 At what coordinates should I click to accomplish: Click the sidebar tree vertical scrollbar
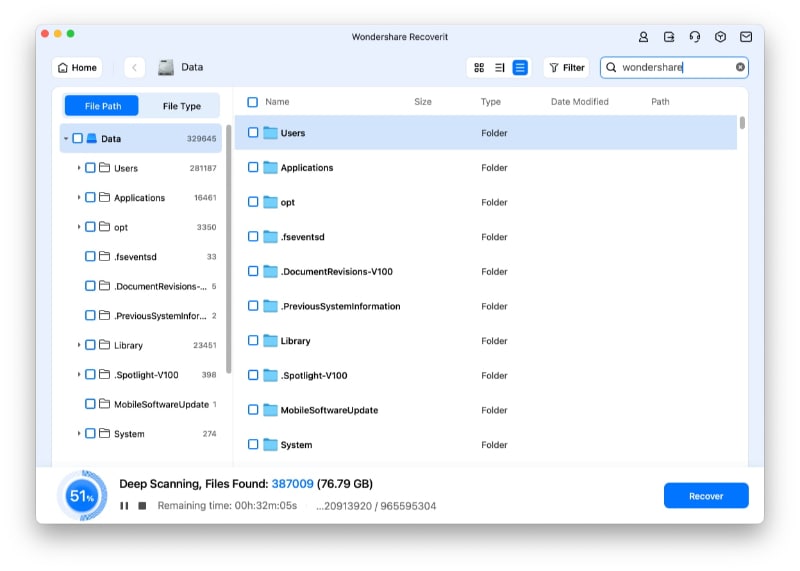(x=228, y=249)
